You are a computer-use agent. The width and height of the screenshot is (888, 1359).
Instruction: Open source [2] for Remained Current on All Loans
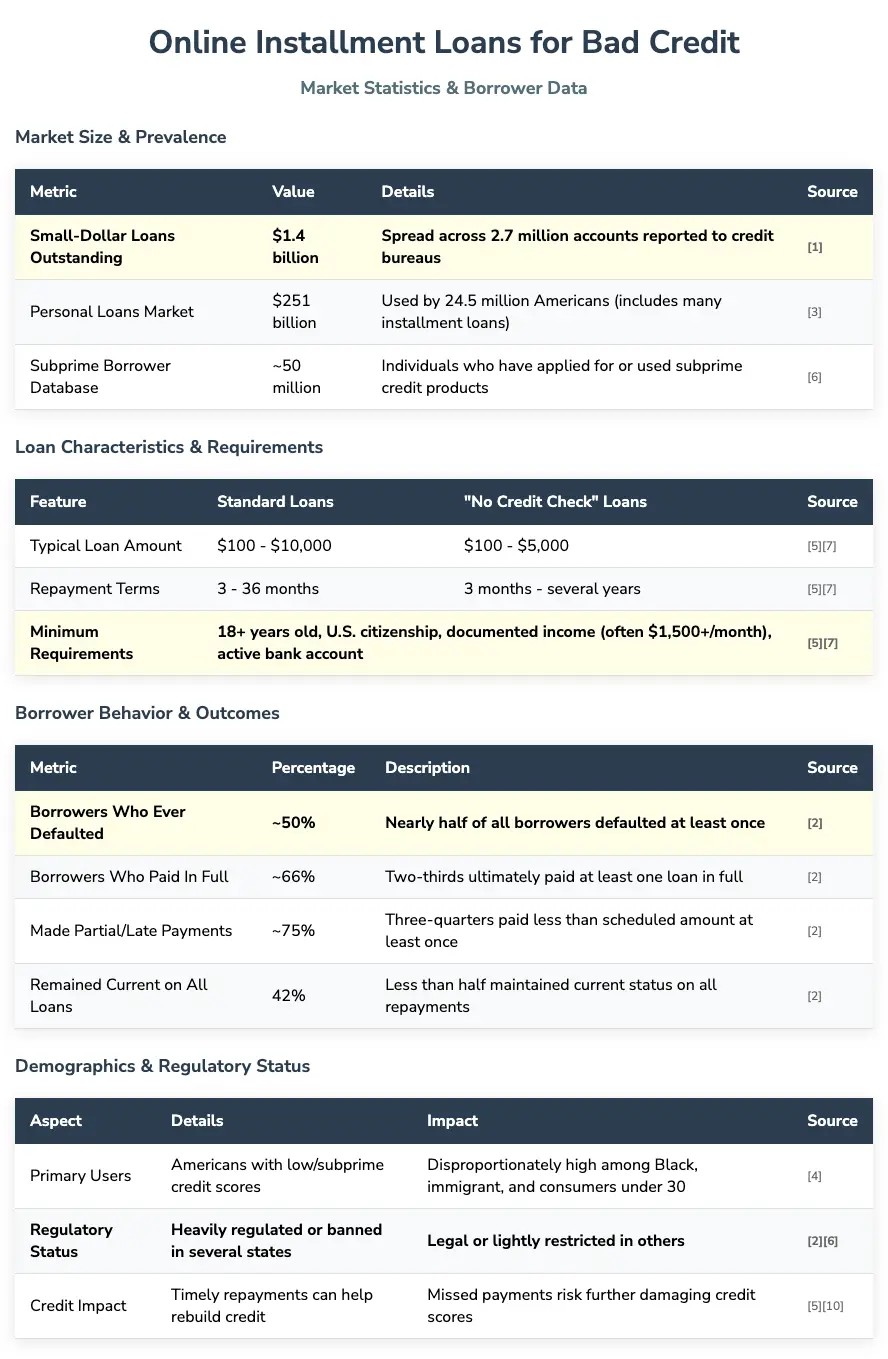(815, 996)
